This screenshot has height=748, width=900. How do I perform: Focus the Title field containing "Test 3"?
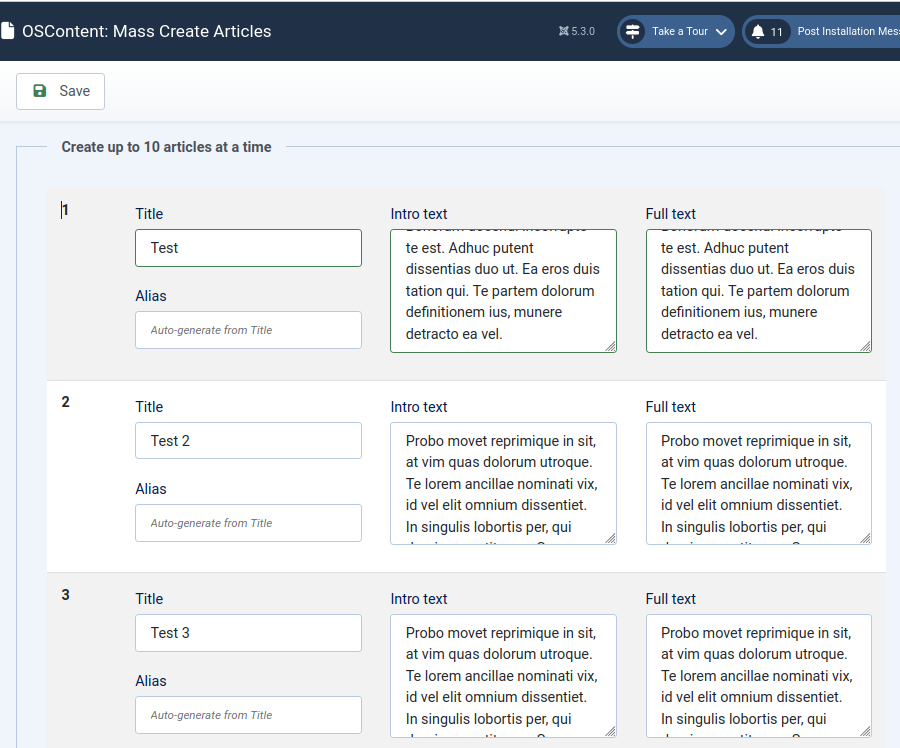248,633
